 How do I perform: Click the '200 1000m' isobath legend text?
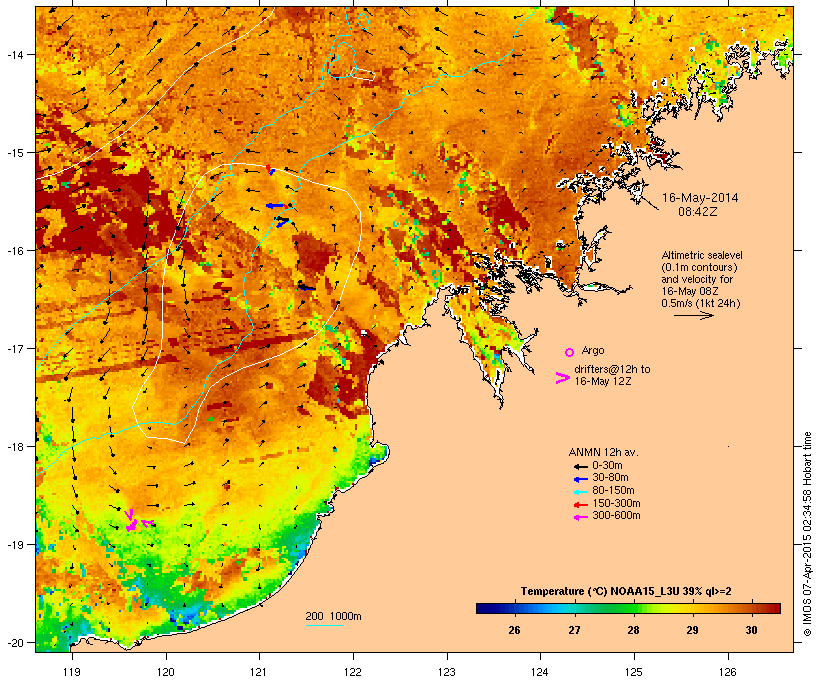click(334, 616)
